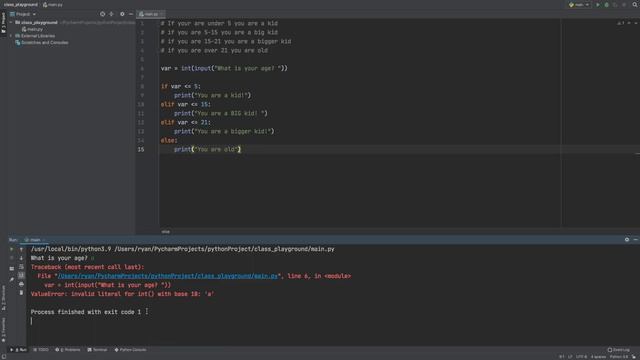The image size is (640, 360).
Task: Click 'Process finished with exit code 1' text
Action: (x=86, y=312)
